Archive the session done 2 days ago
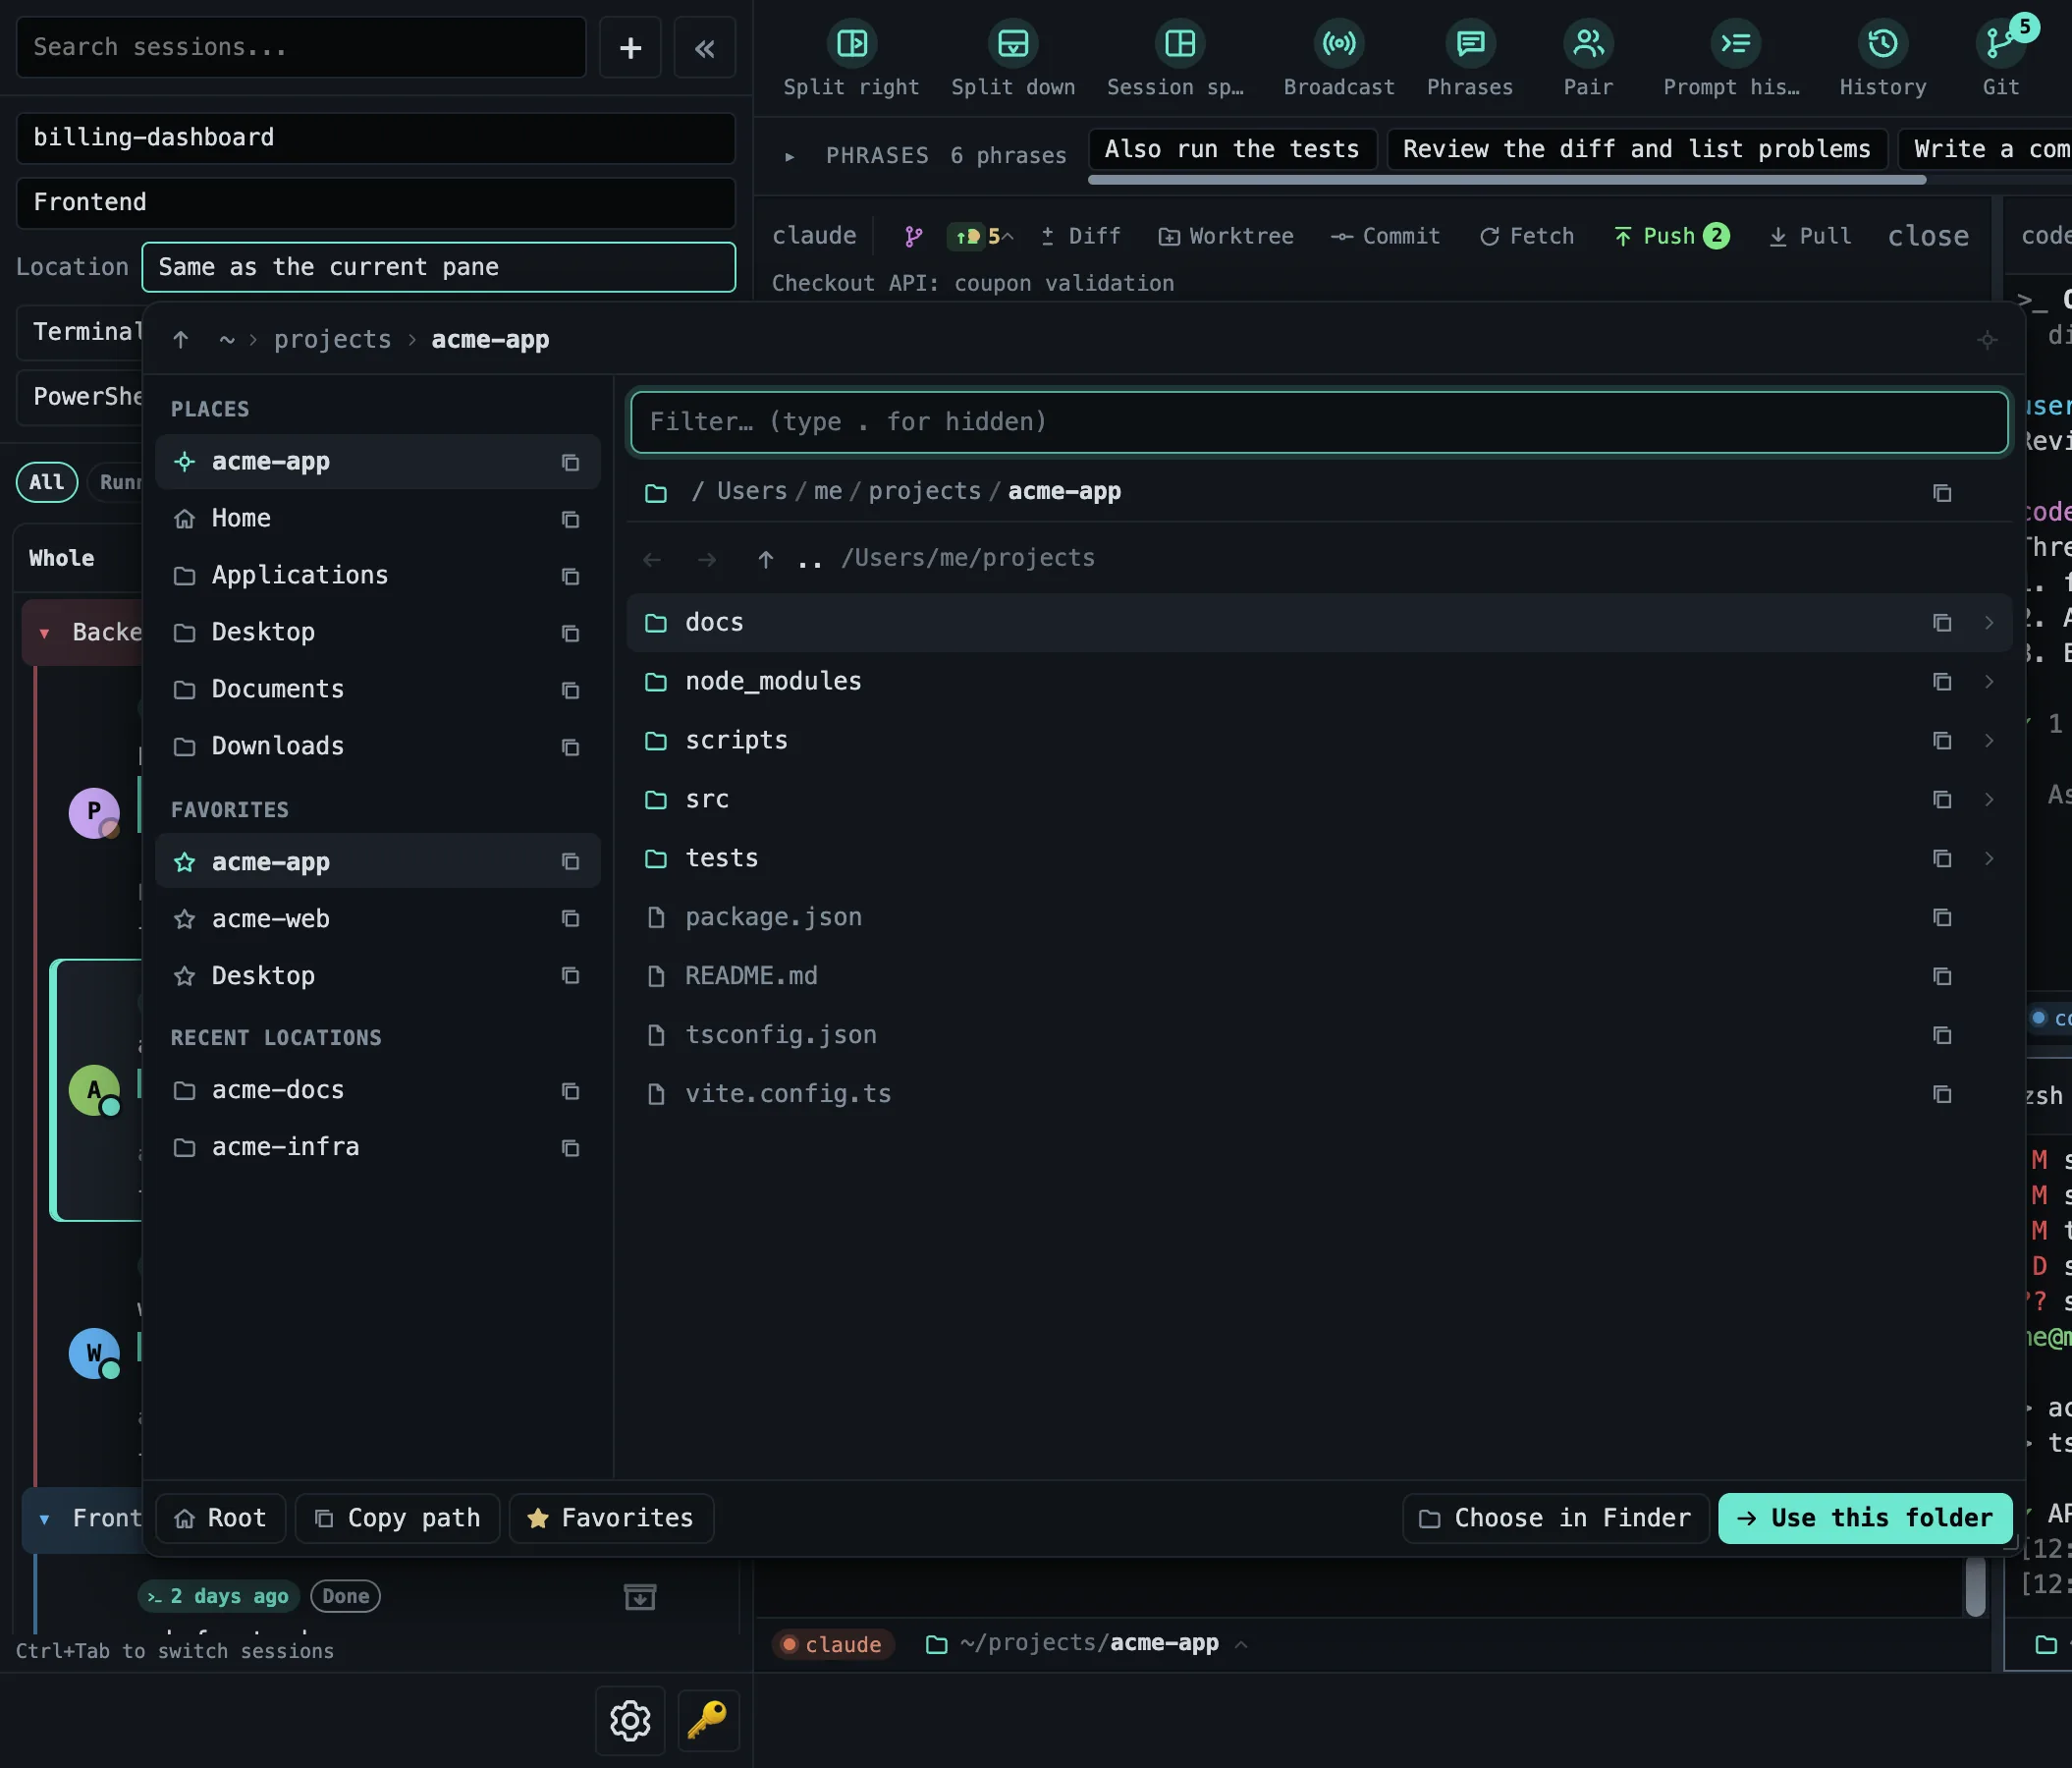 tap(640, 1596)
